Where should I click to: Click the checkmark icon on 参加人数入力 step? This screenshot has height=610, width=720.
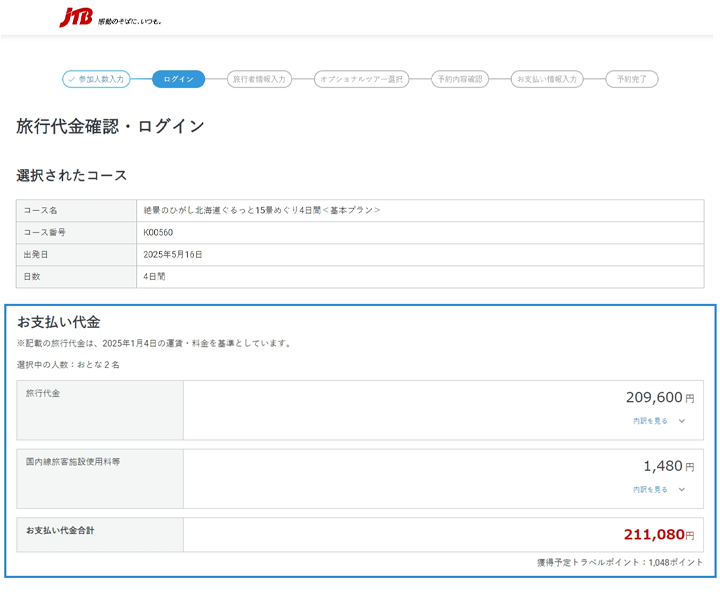[72, 79]
